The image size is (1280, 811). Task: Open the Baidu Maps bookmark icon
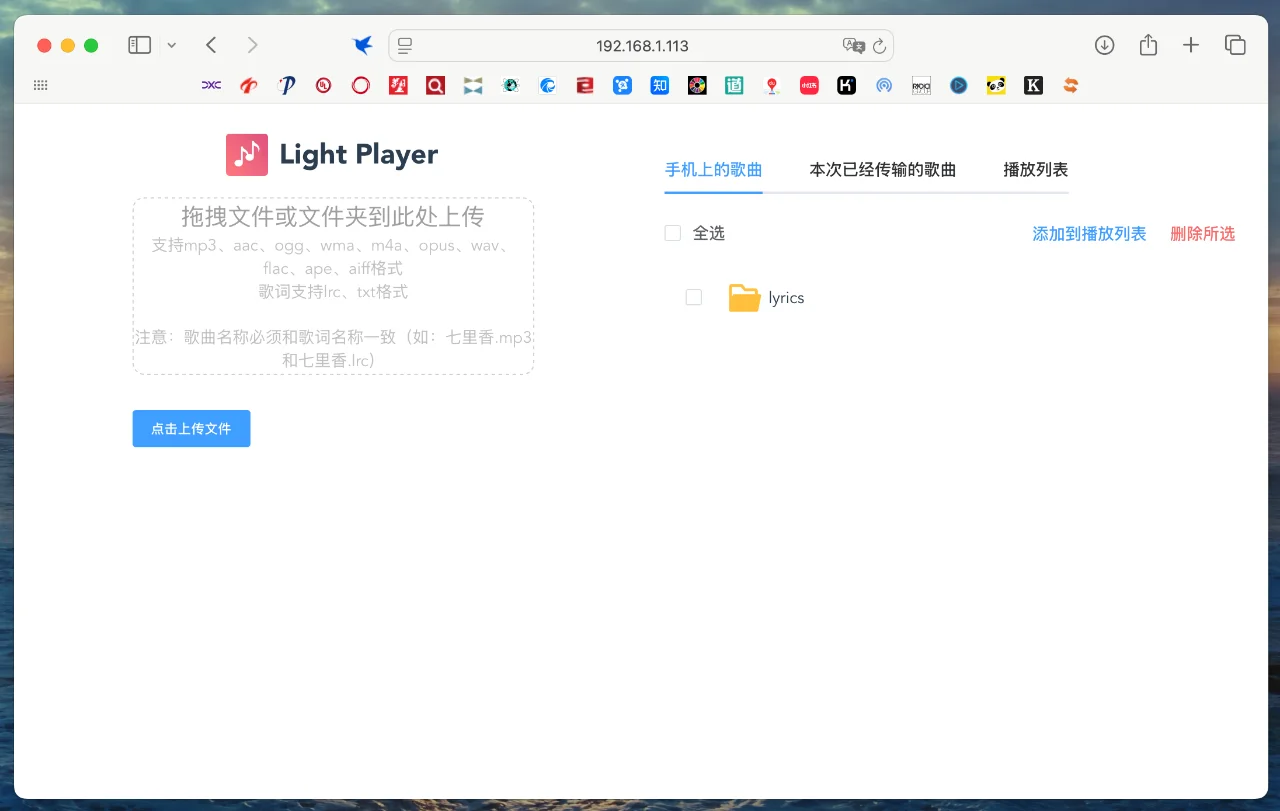click(x=771, y=85)
